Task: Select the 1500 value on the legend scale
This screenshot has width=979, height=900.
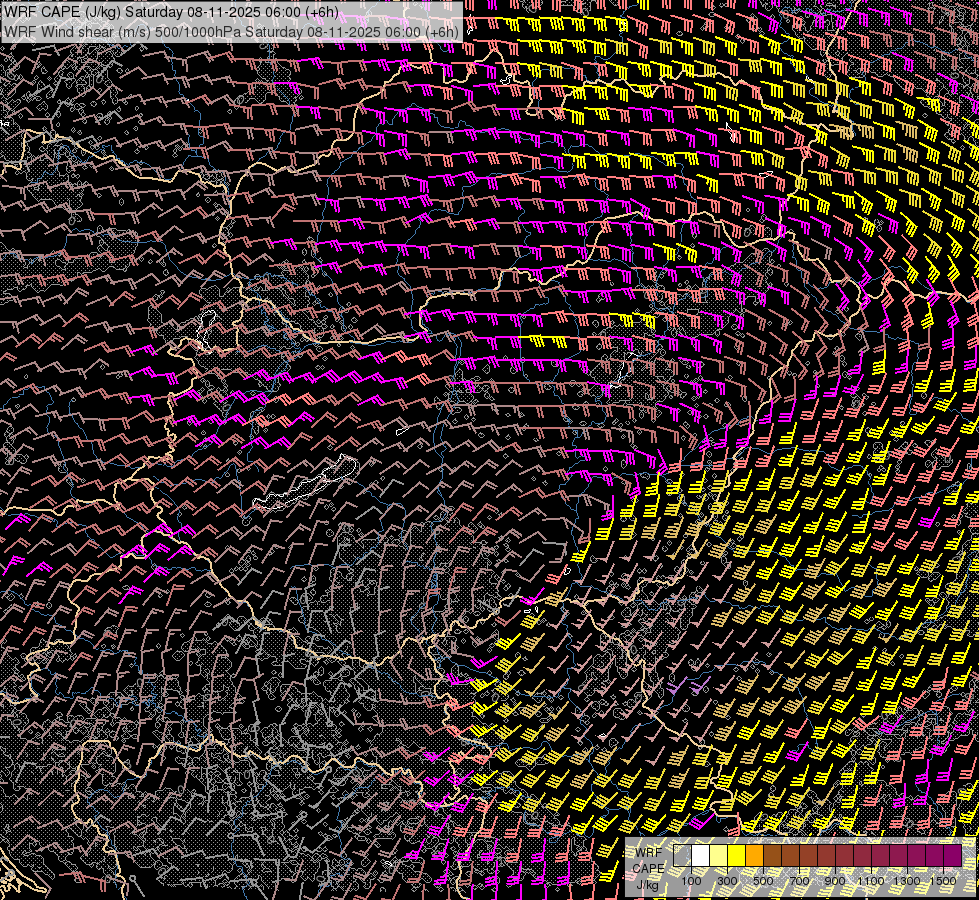Action: tap(943, 881)
